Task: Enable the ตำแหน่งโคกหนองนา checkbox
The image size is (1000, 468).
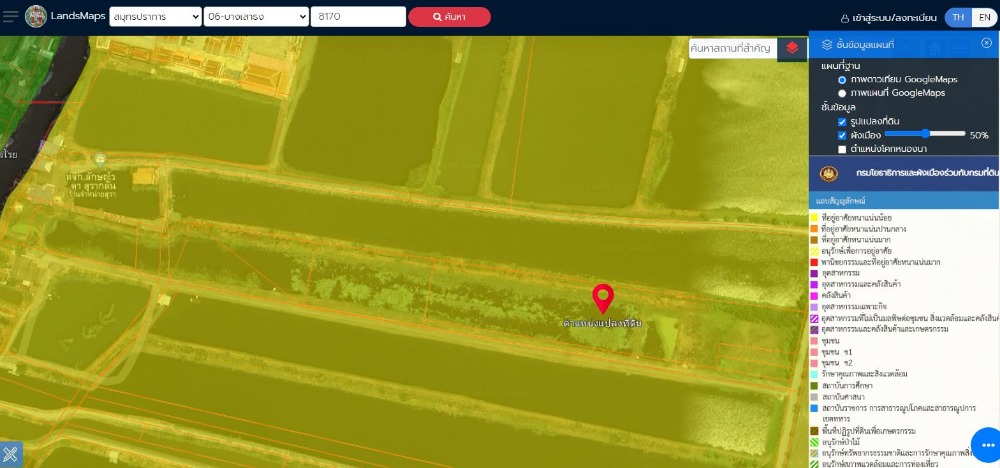Action: point(842,149)
